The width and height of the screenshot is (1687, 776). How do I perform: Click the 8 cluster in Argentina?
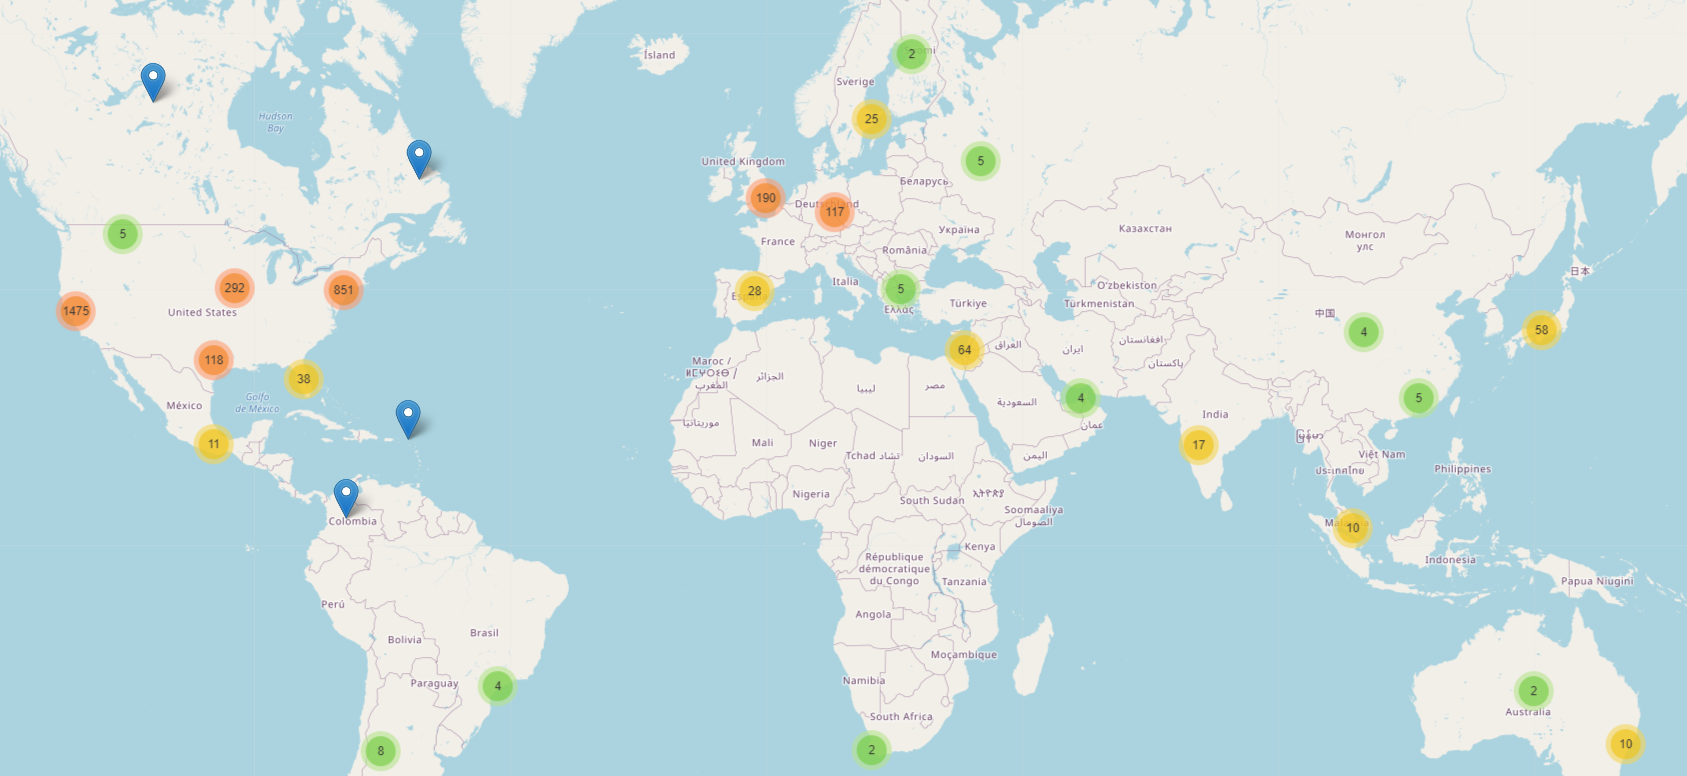coord(380,751)
